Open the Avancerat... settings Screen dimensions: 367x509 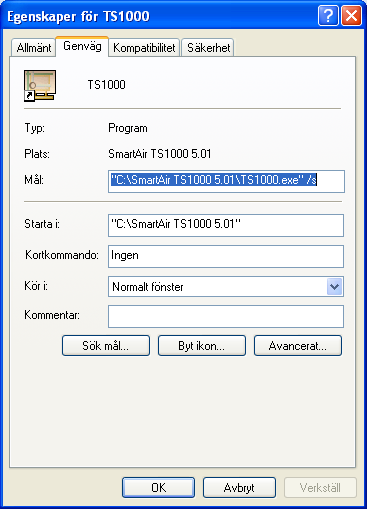click(x=298, y=346)
